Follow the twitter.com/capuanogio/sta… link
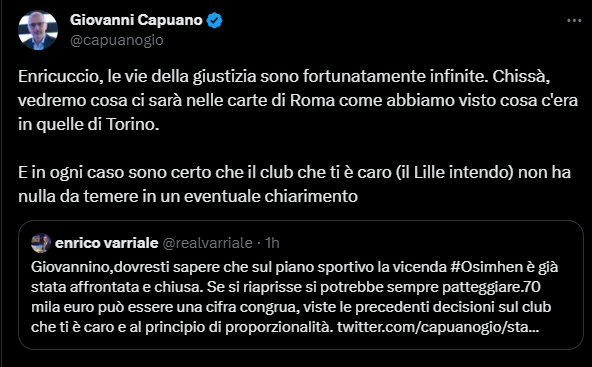Viewport: 592px width, 367px height. (438, 327)
